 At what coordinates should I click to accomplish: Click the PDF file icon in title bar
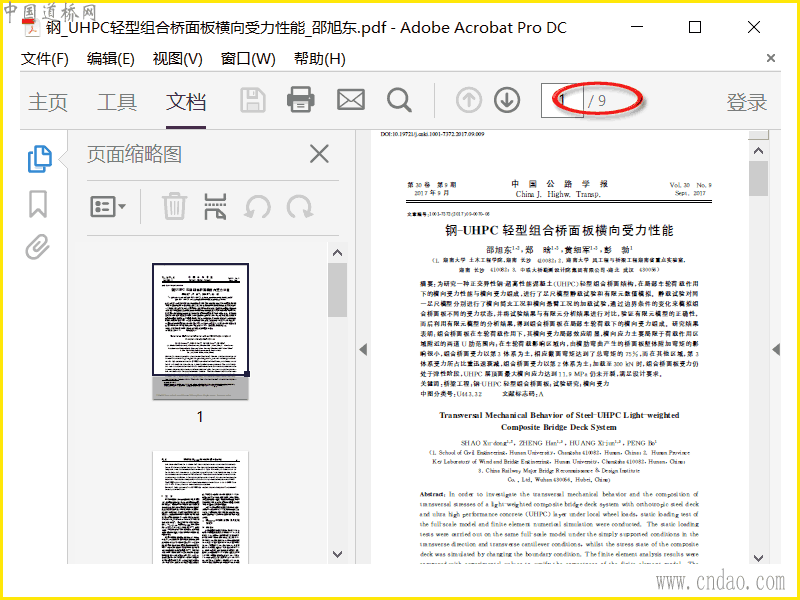[32, 28]
